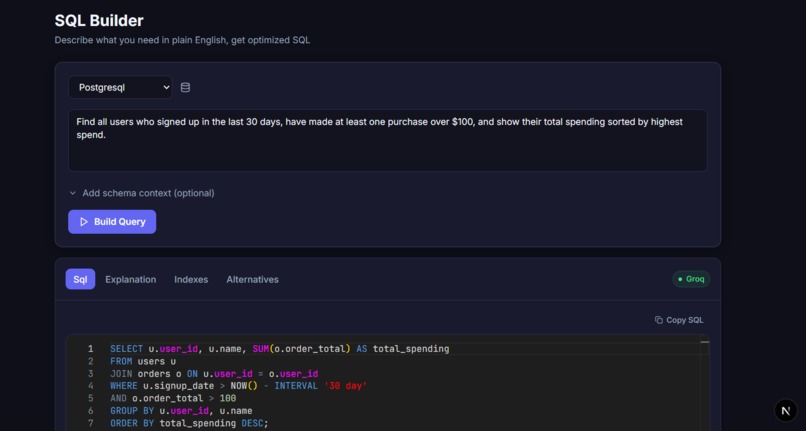The width and height of the screenshot is (806, 431).
Task: Click code line 'AND o.order_total > 100'
Action: pyautogui.click(x=173, y=398)
